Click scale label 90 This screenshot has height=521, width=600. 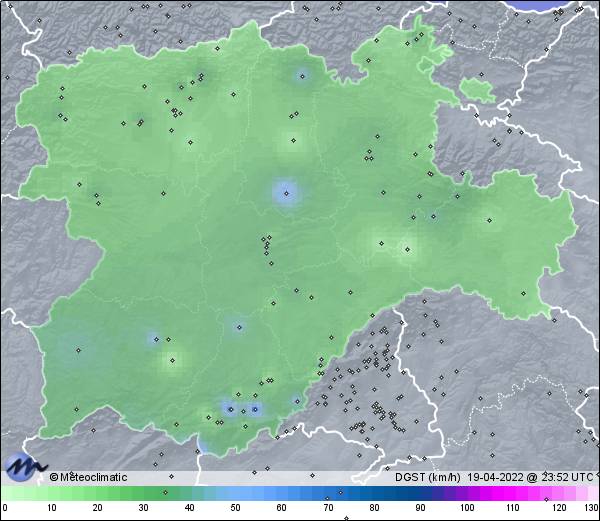(x=420, y=508)
